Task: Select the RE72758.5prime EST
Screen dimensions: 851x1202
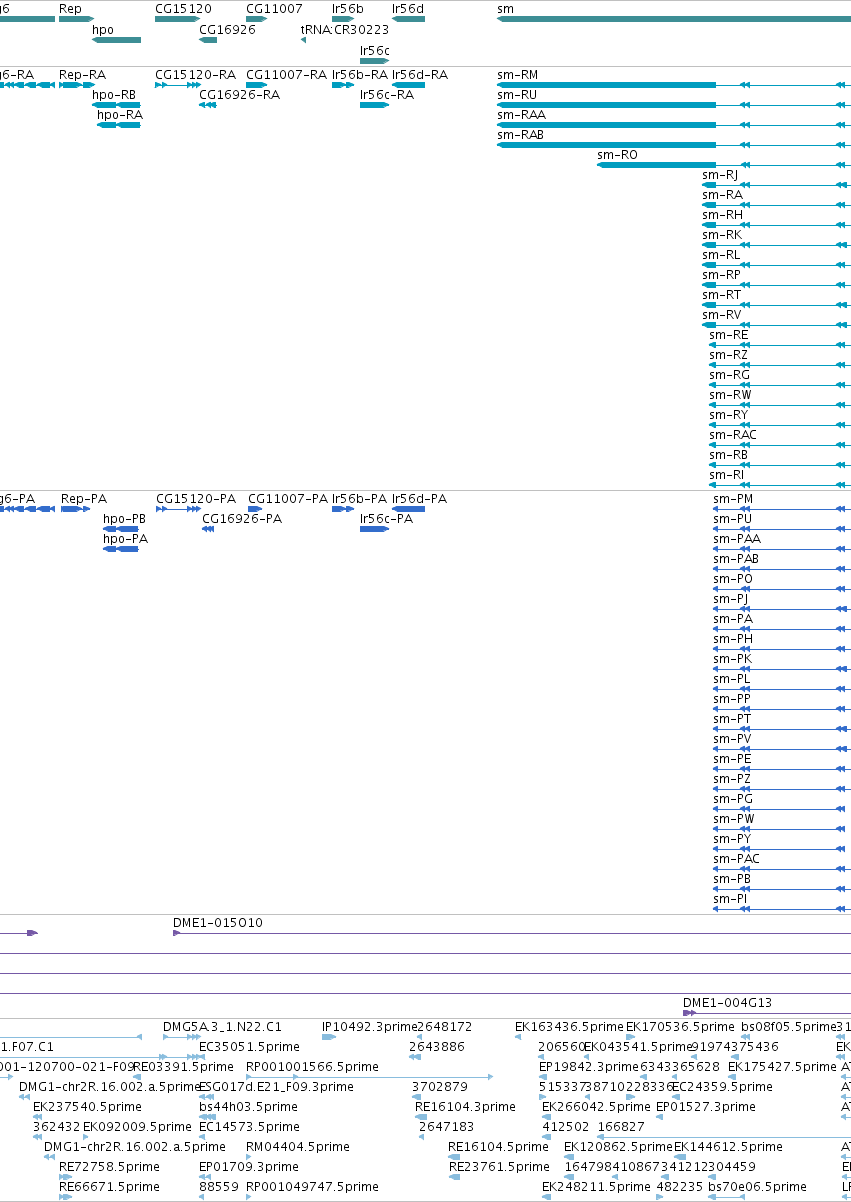Action: 64,1177
